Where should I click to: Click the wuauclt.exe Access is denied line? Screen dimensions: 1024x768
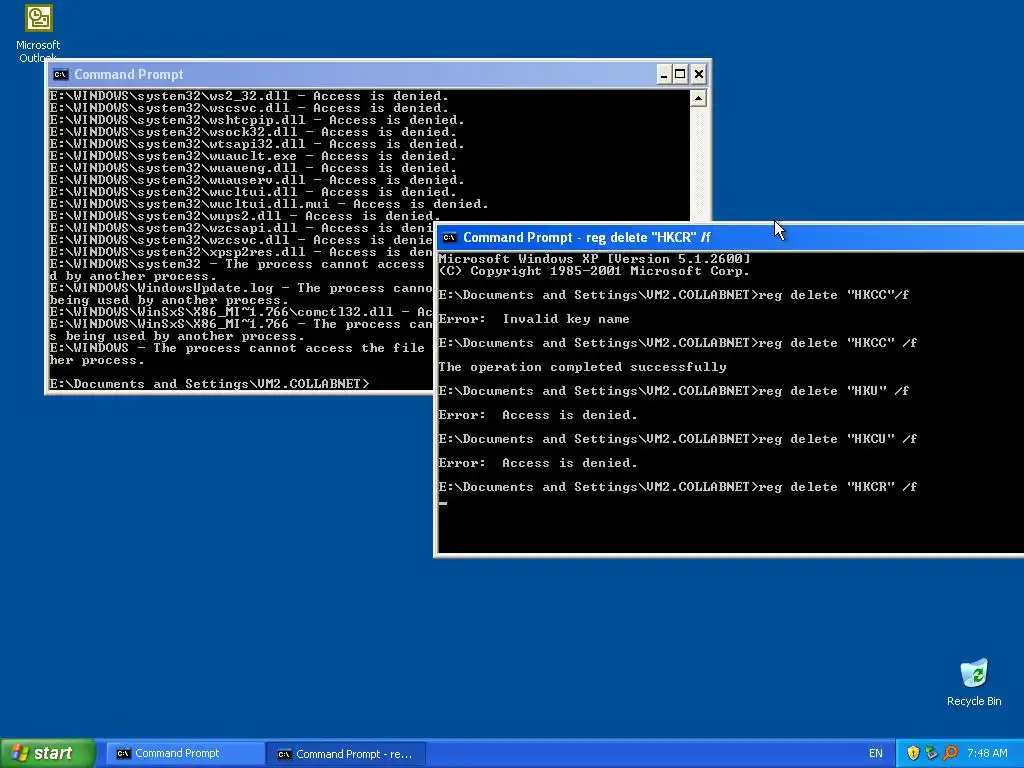tap(253, 156)
